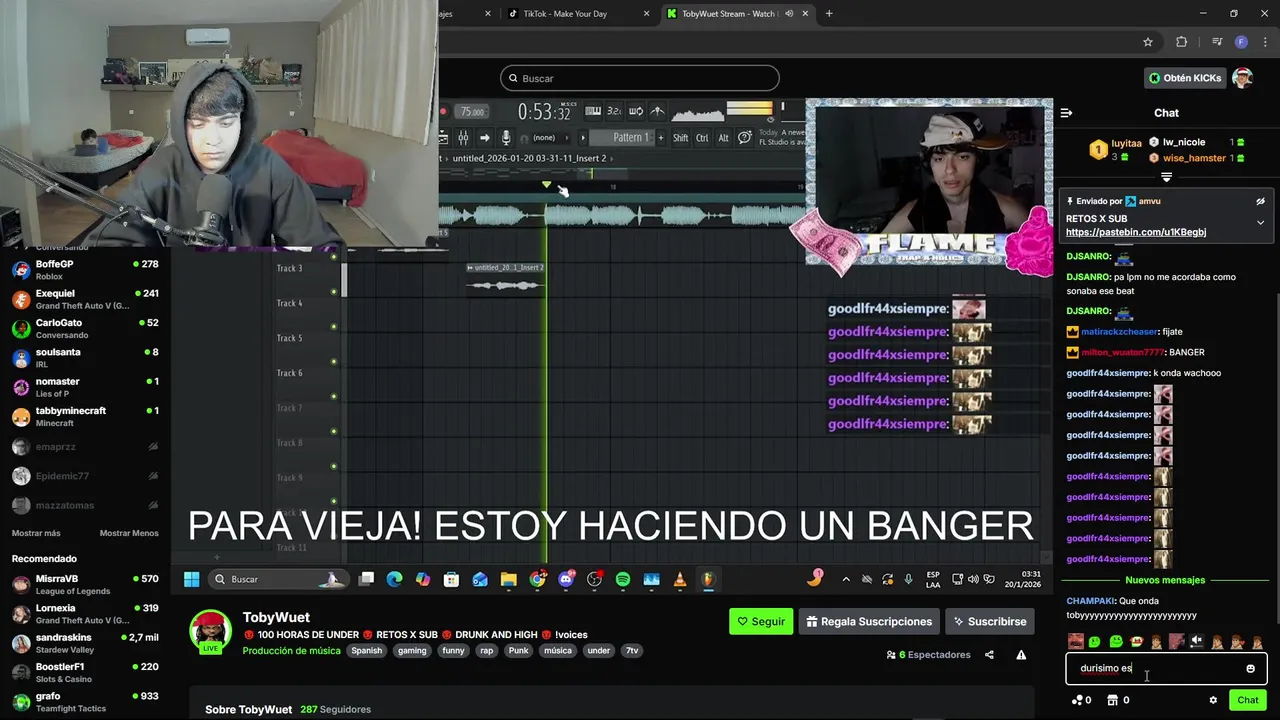Image resolution: width=1280 pixels, height=720 pixels.
Task: Jump to Nuevos mensajes in chat
Action: tap(1165, 580)
